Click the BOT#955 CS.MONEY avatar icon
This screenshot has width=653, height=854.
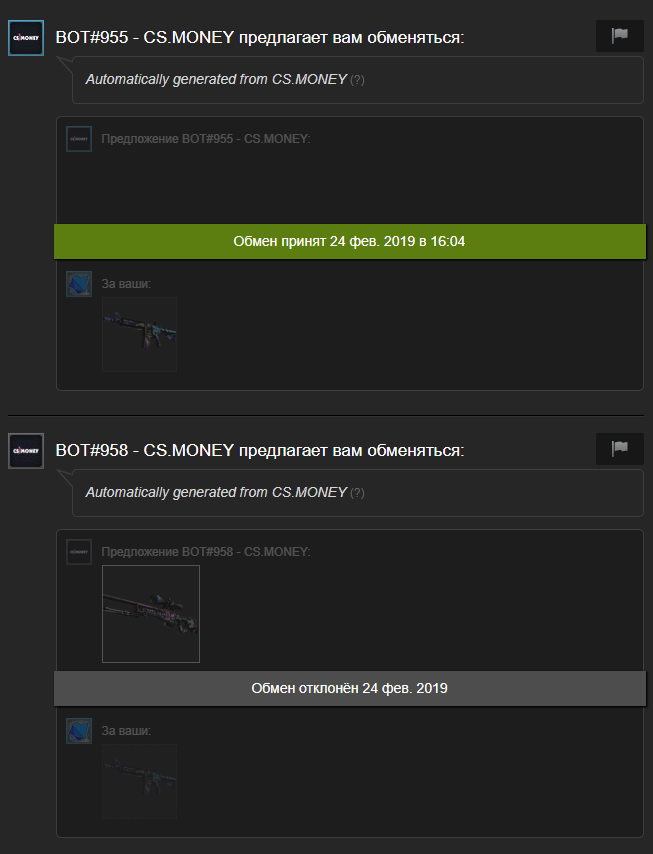tap(26, 38)
